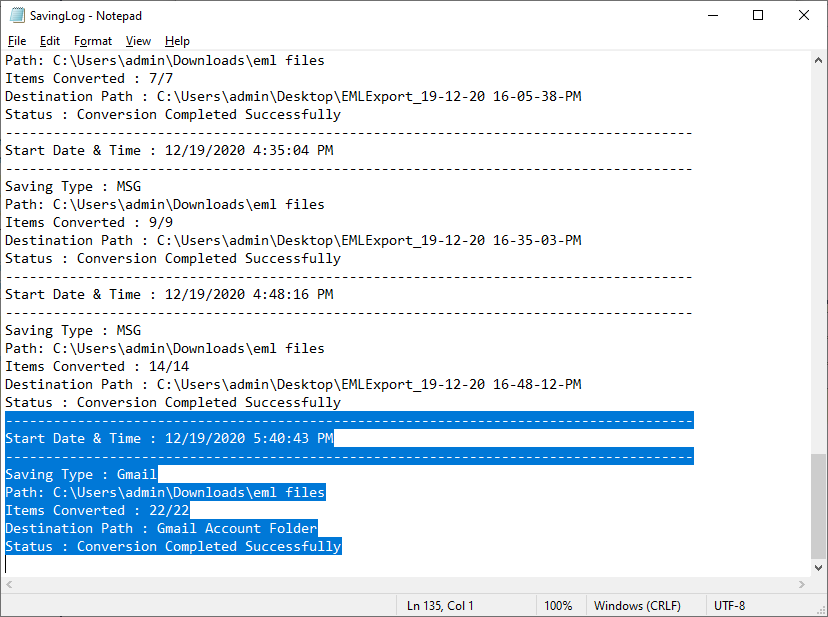This screenshot has width=828, height=617.
Task: Click the vertical scrollbar down arrow
Action: click(x=818, y=568)
